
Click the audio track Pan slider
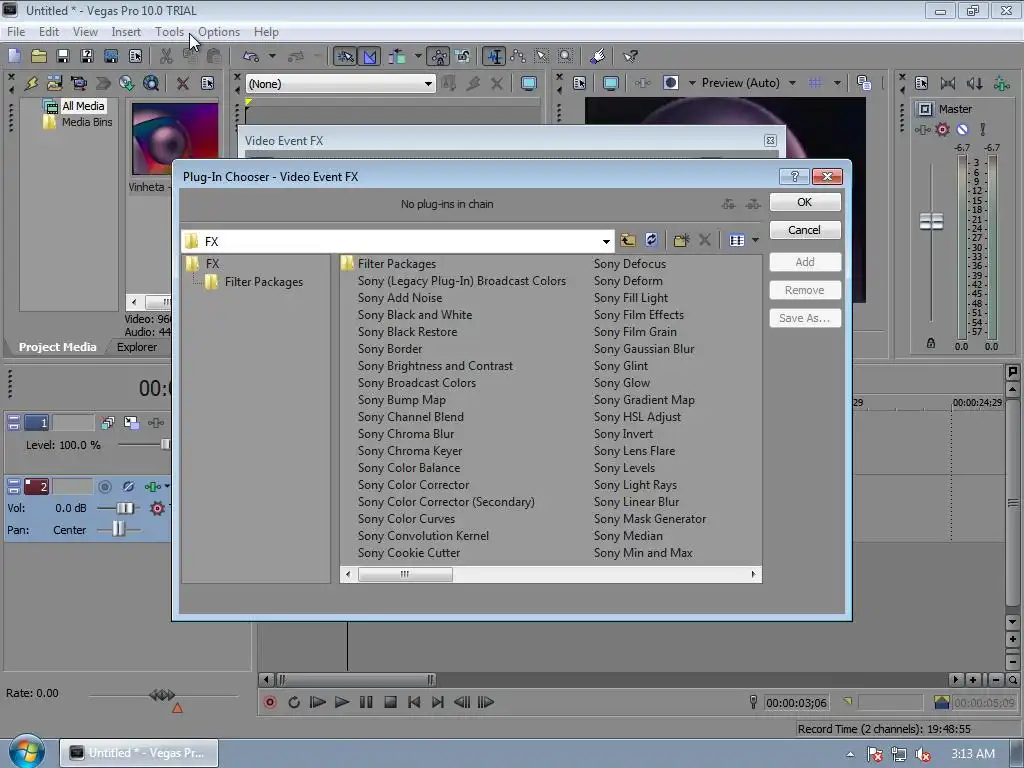pyautogui.click(x=118, y=529)
